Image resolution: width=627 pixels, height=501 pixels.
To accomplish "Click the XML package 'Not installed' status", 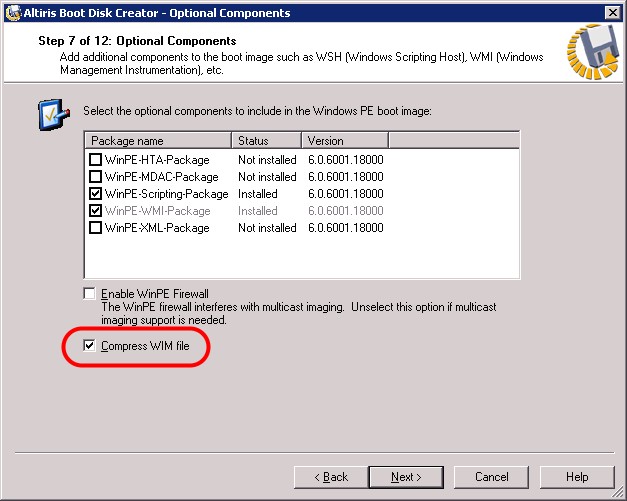I will point(267,228).
